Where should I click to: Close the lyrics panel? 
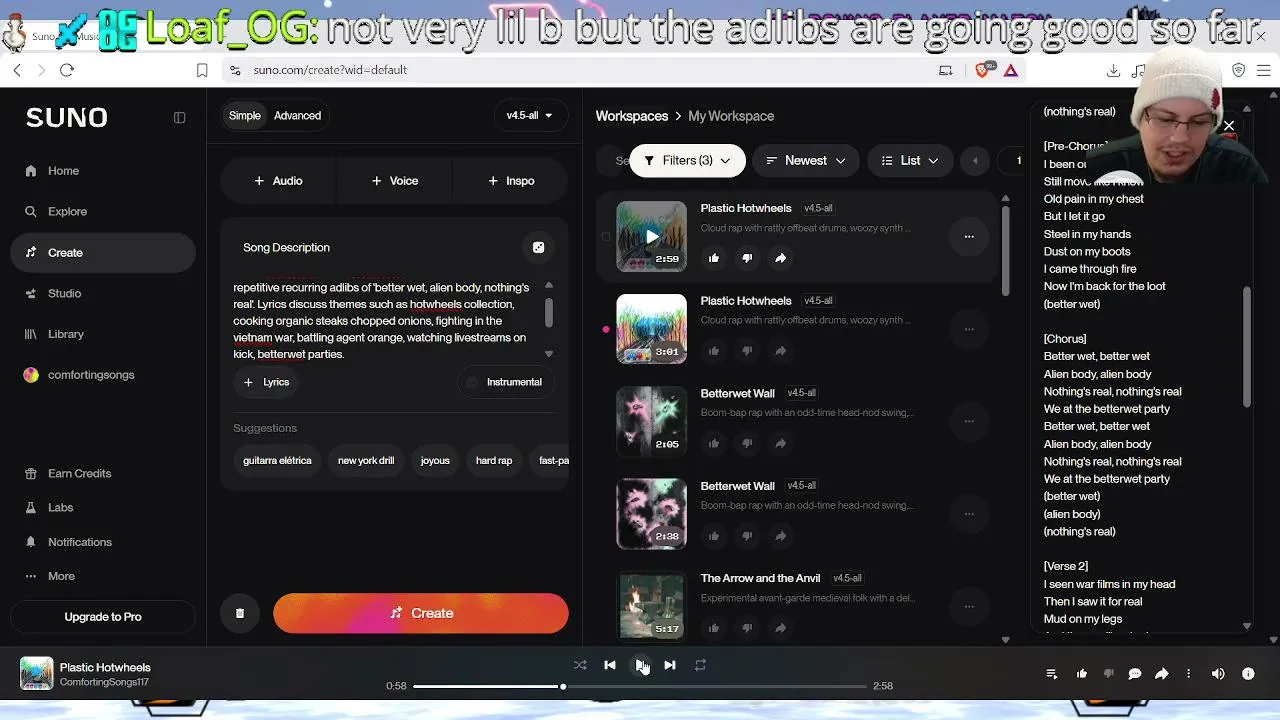[1229, 126]
